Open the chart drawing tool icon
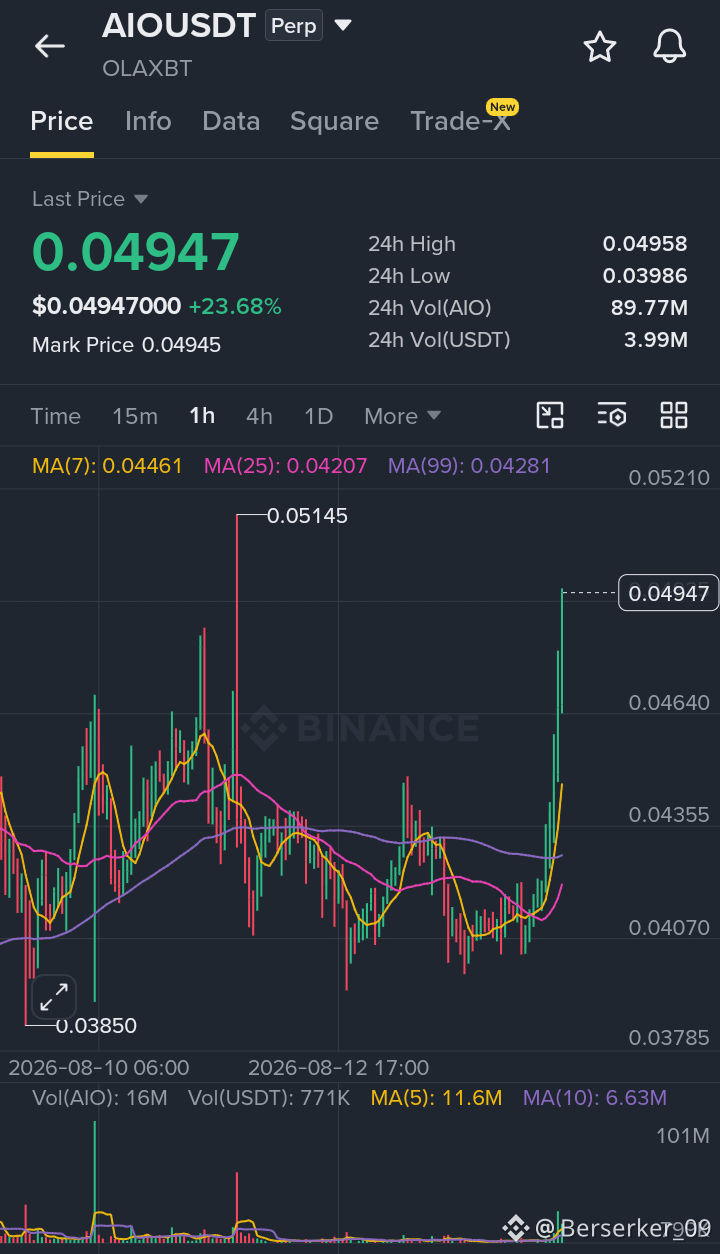Viewport: 720px width, 1254px height. [550, 415]
